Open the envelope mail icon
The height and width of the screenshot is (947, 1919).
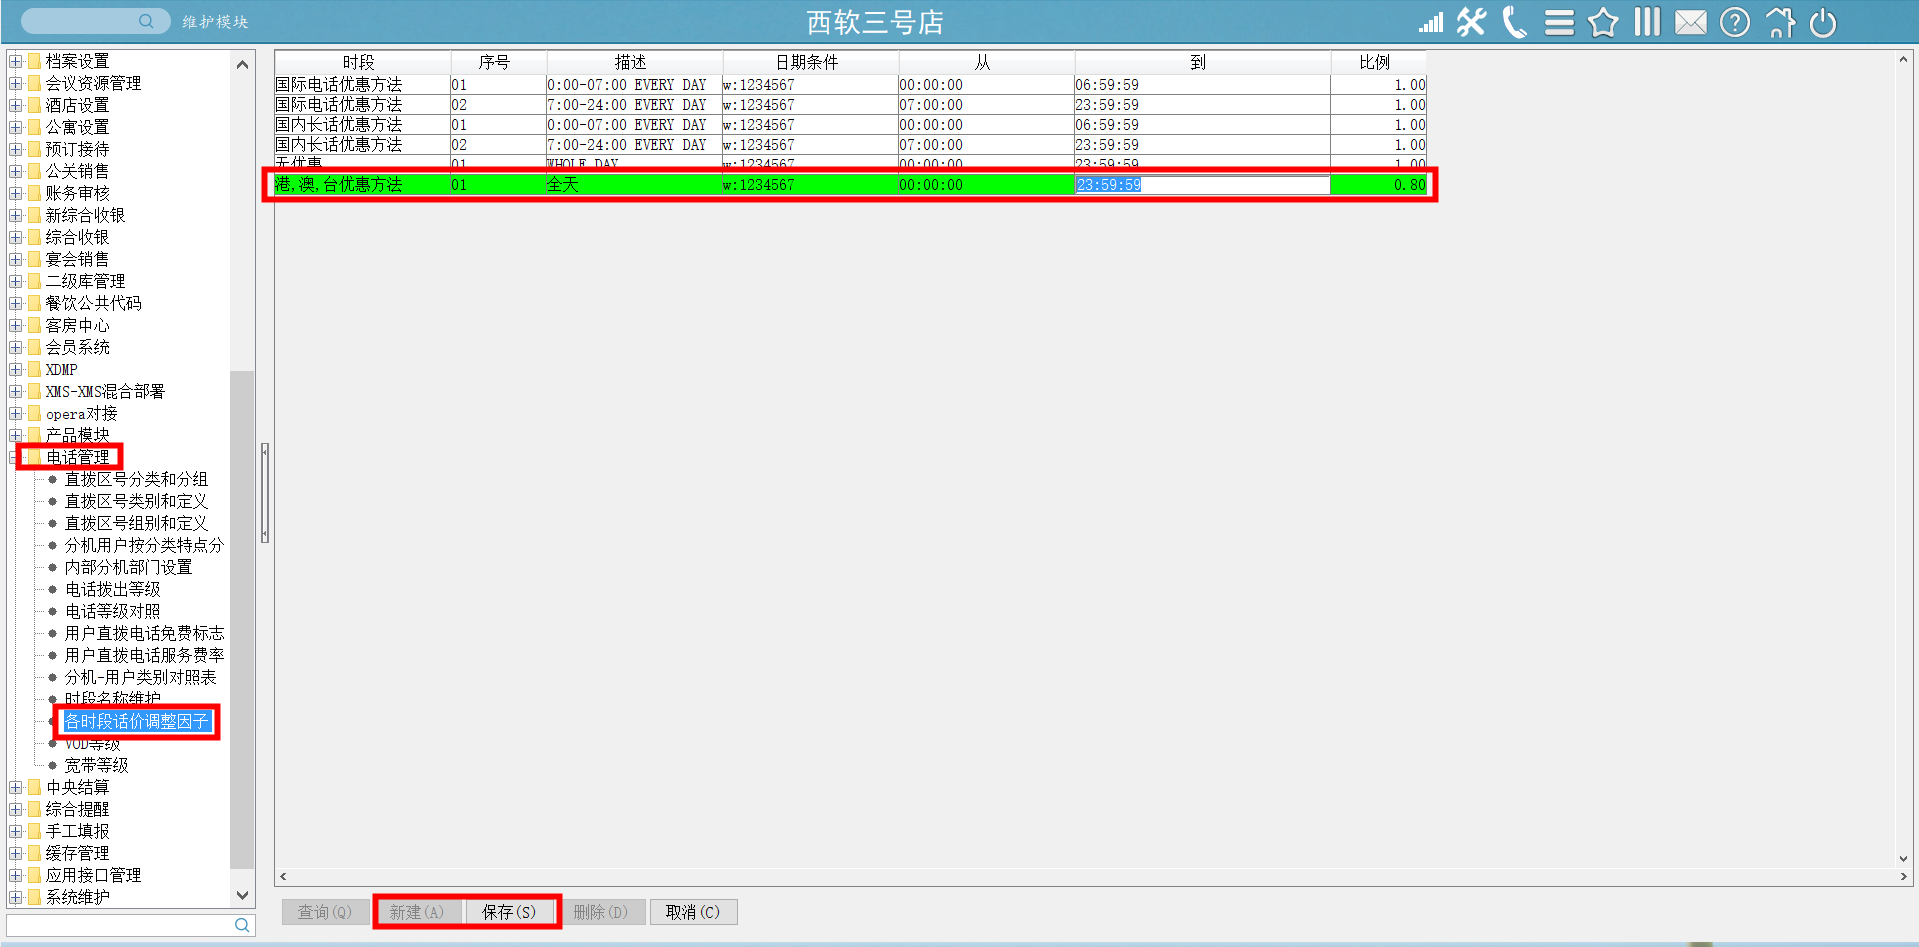pos(1691,22)
